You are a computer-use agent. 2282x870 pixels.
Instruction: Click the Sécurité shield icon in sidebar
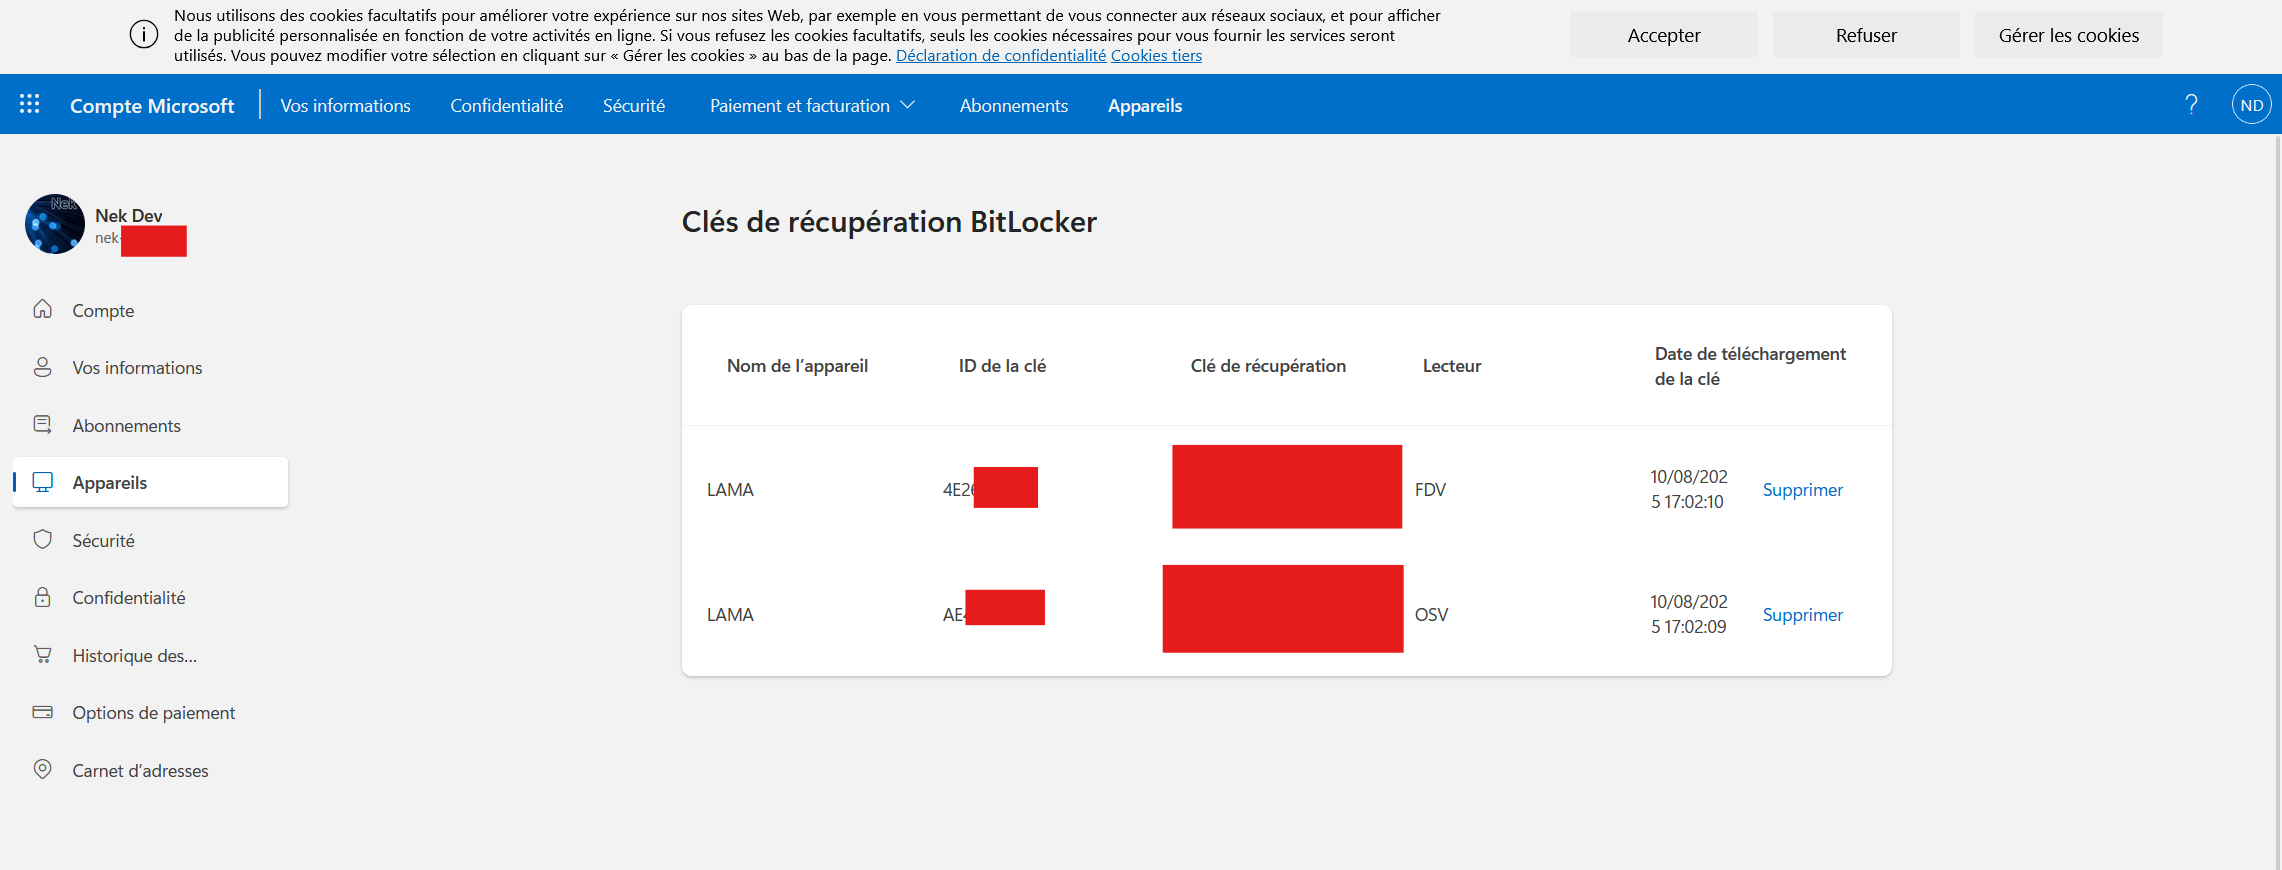pyautogui.click(x=42, y=540)
